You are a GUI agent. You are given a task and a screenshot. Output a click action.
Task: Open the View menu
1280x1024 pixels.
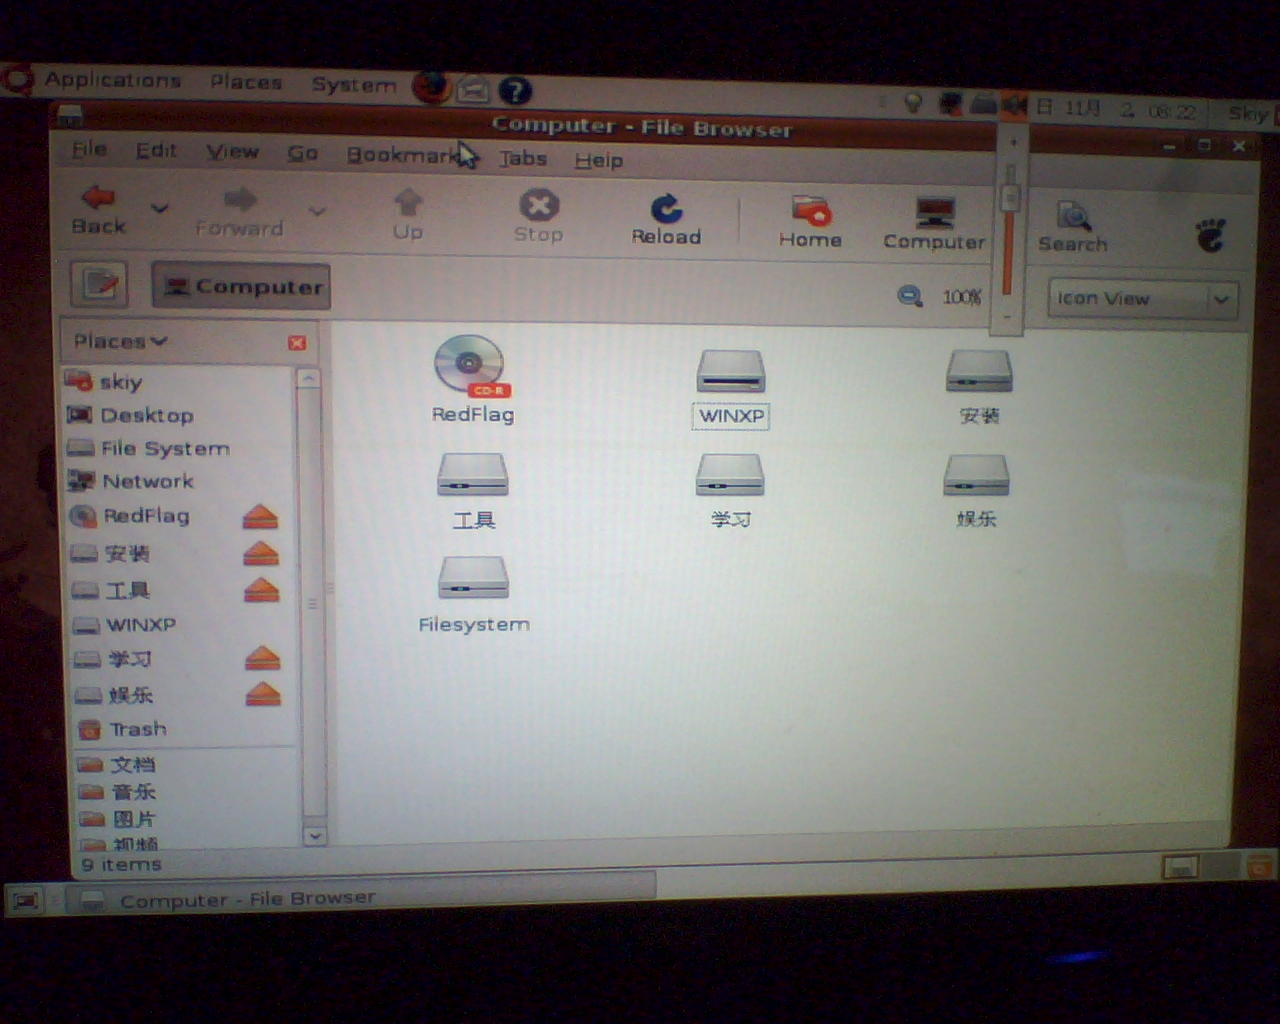click(x=232, y=152)
